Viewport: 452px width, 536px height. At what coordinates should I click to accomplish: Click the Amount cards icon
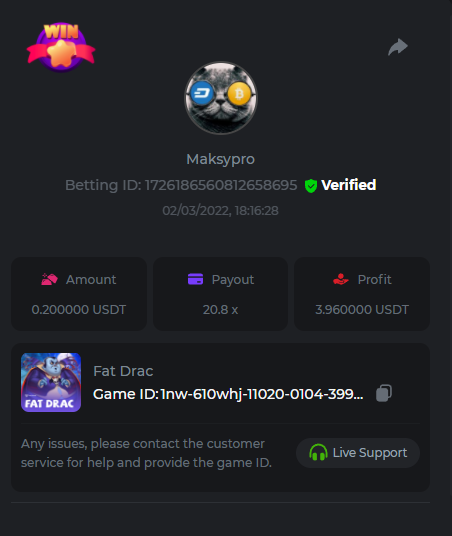pos(50,279)
